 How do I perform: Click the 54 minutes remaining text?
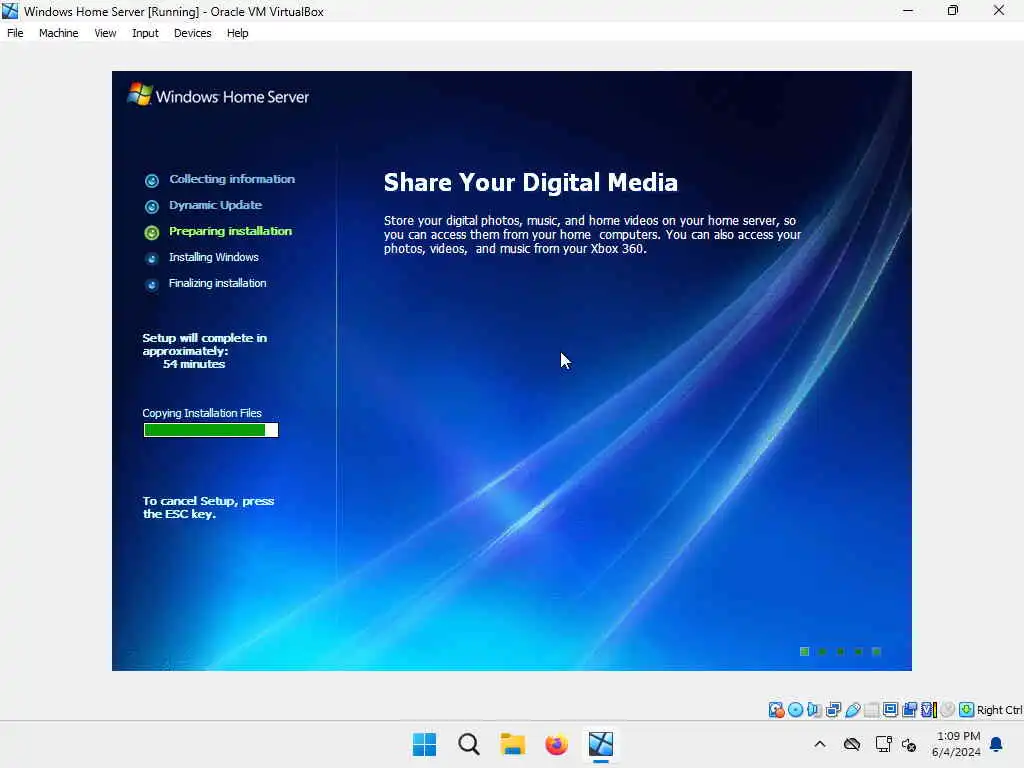194,364
